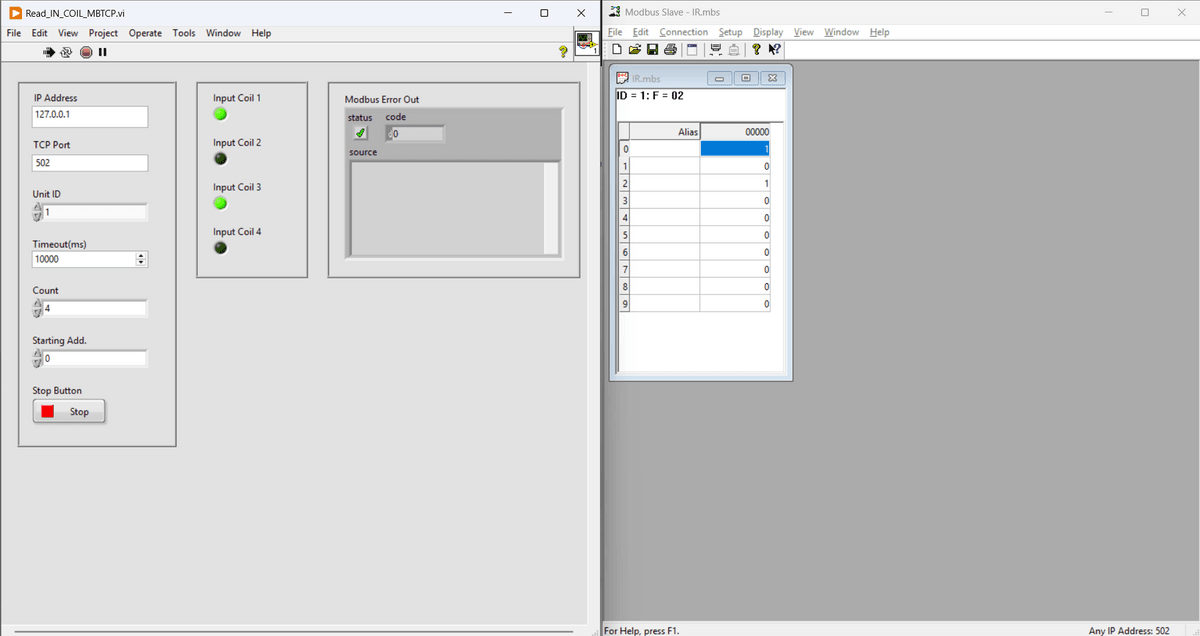Click the Unit ID increment arrows
The width and height of the screenshot is (1200, 636).
(x=38, y=212)
